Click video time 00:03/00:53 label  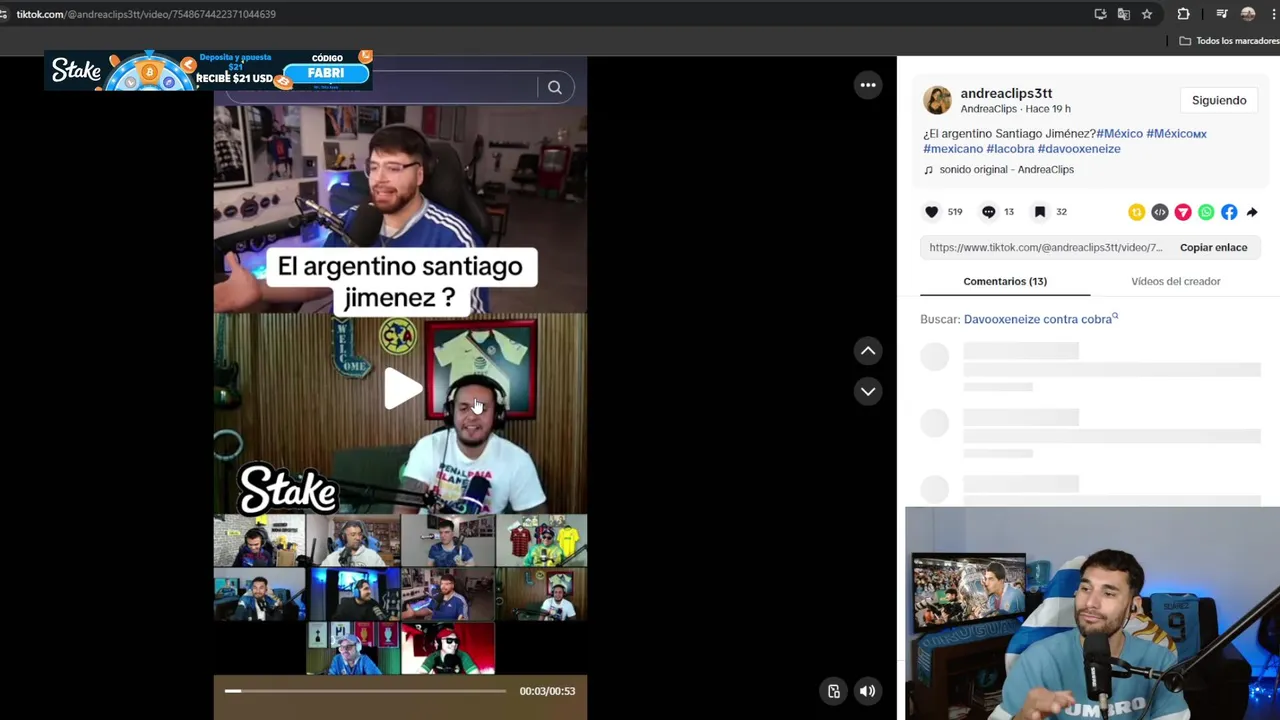pyautogui.click(x=547, y=691)
